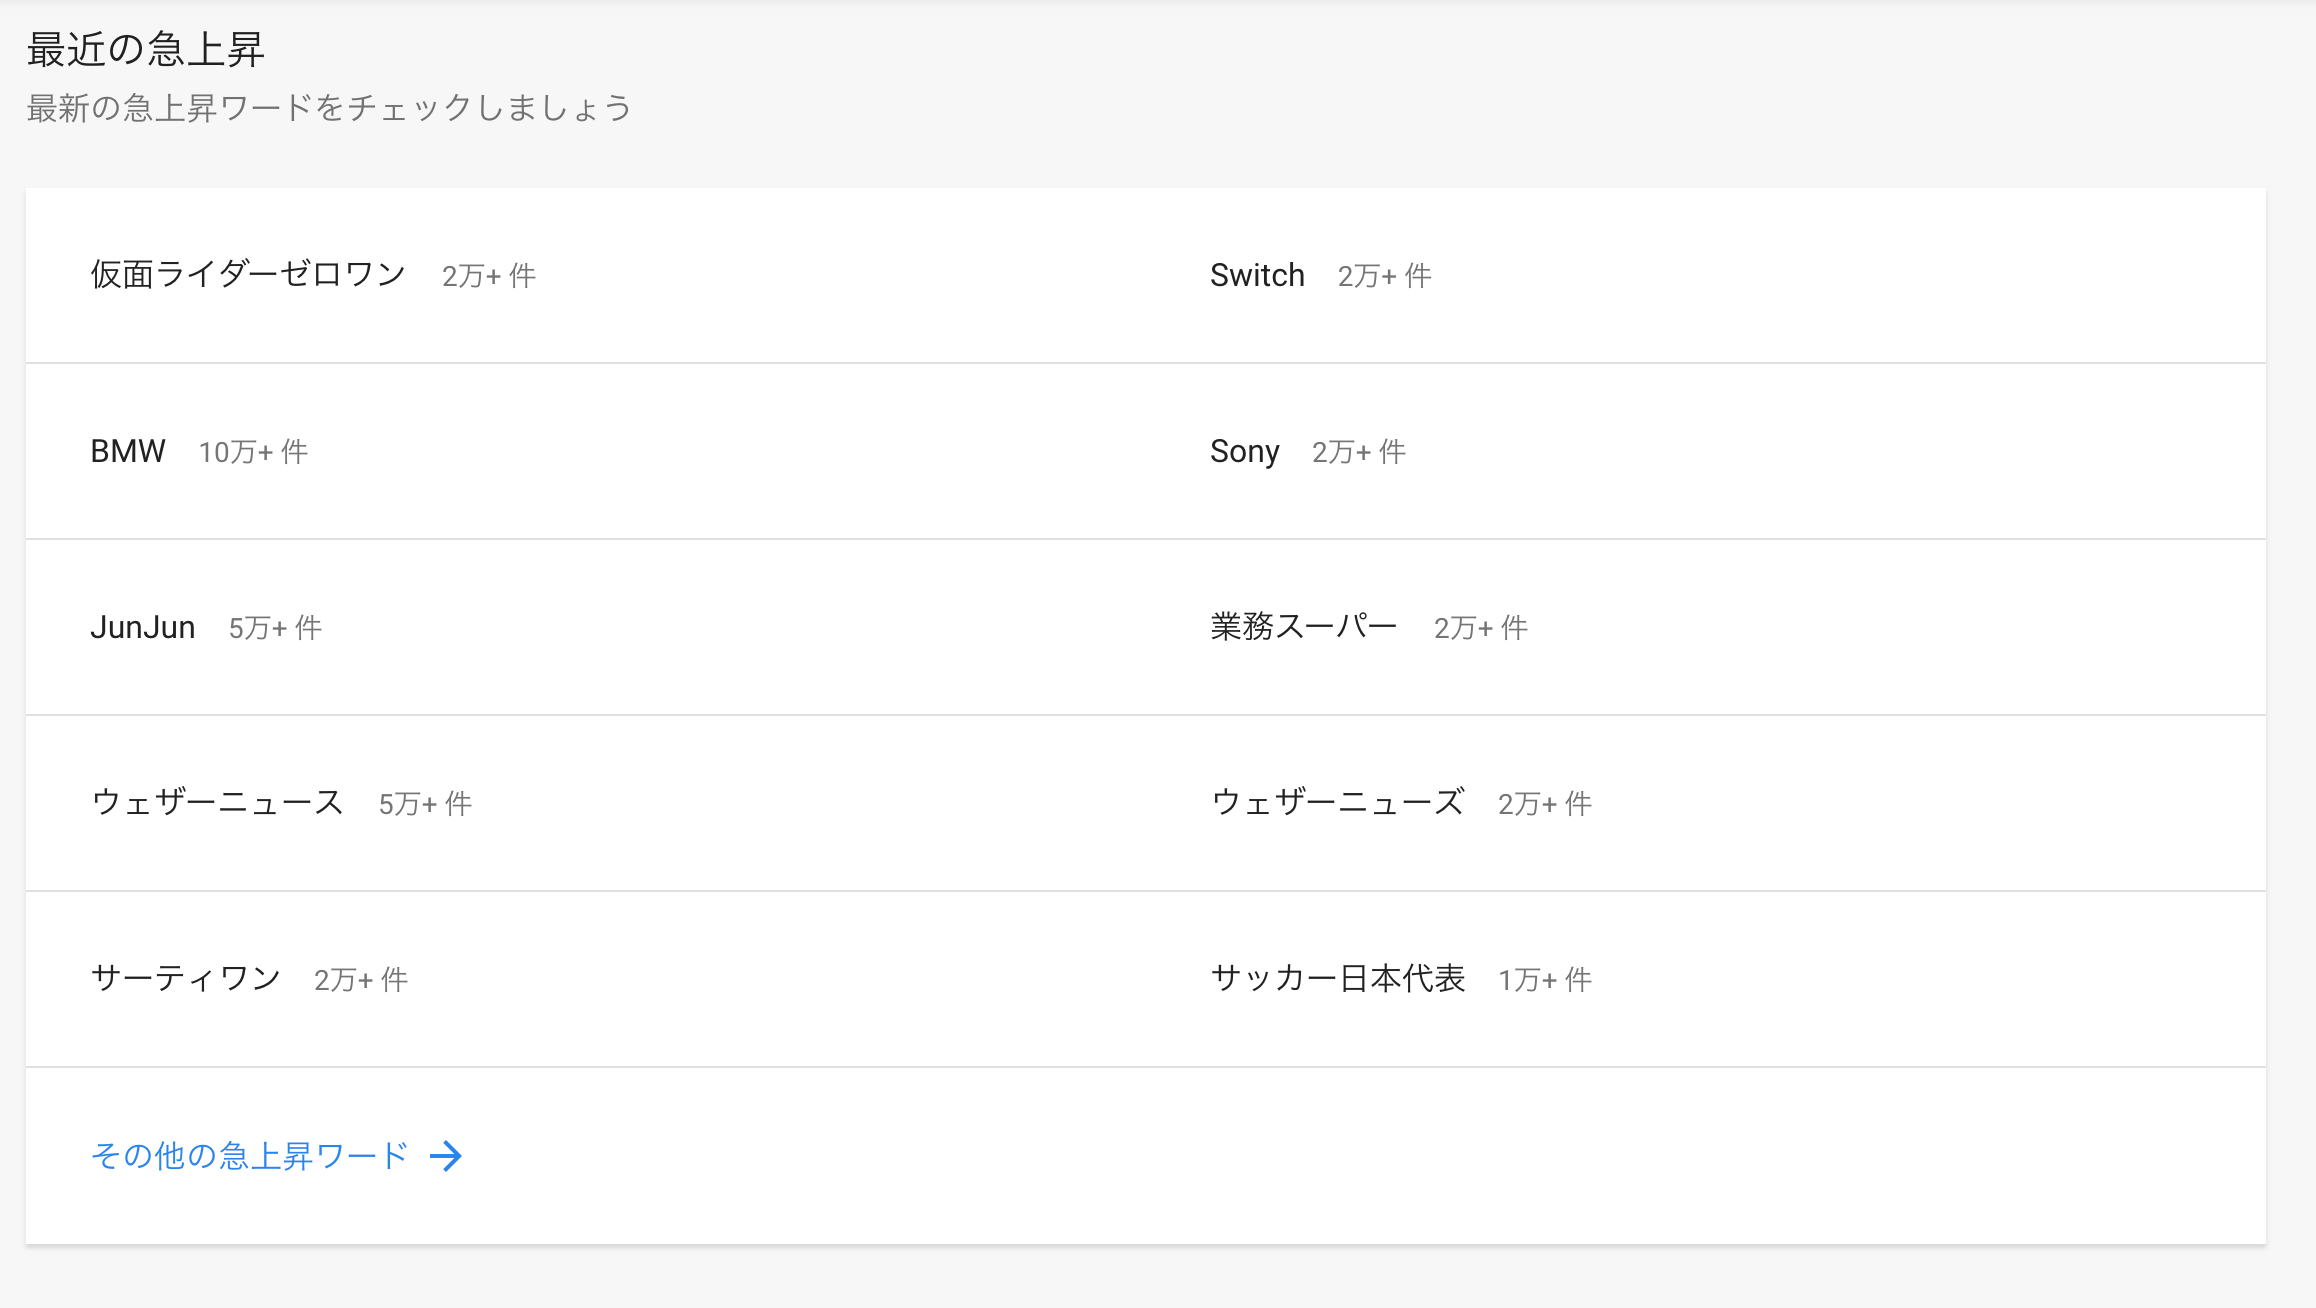Screen dimensions: 2316x1308
Task: Open the サッカー日本代表 trending search
Action: coord(1337,979)
